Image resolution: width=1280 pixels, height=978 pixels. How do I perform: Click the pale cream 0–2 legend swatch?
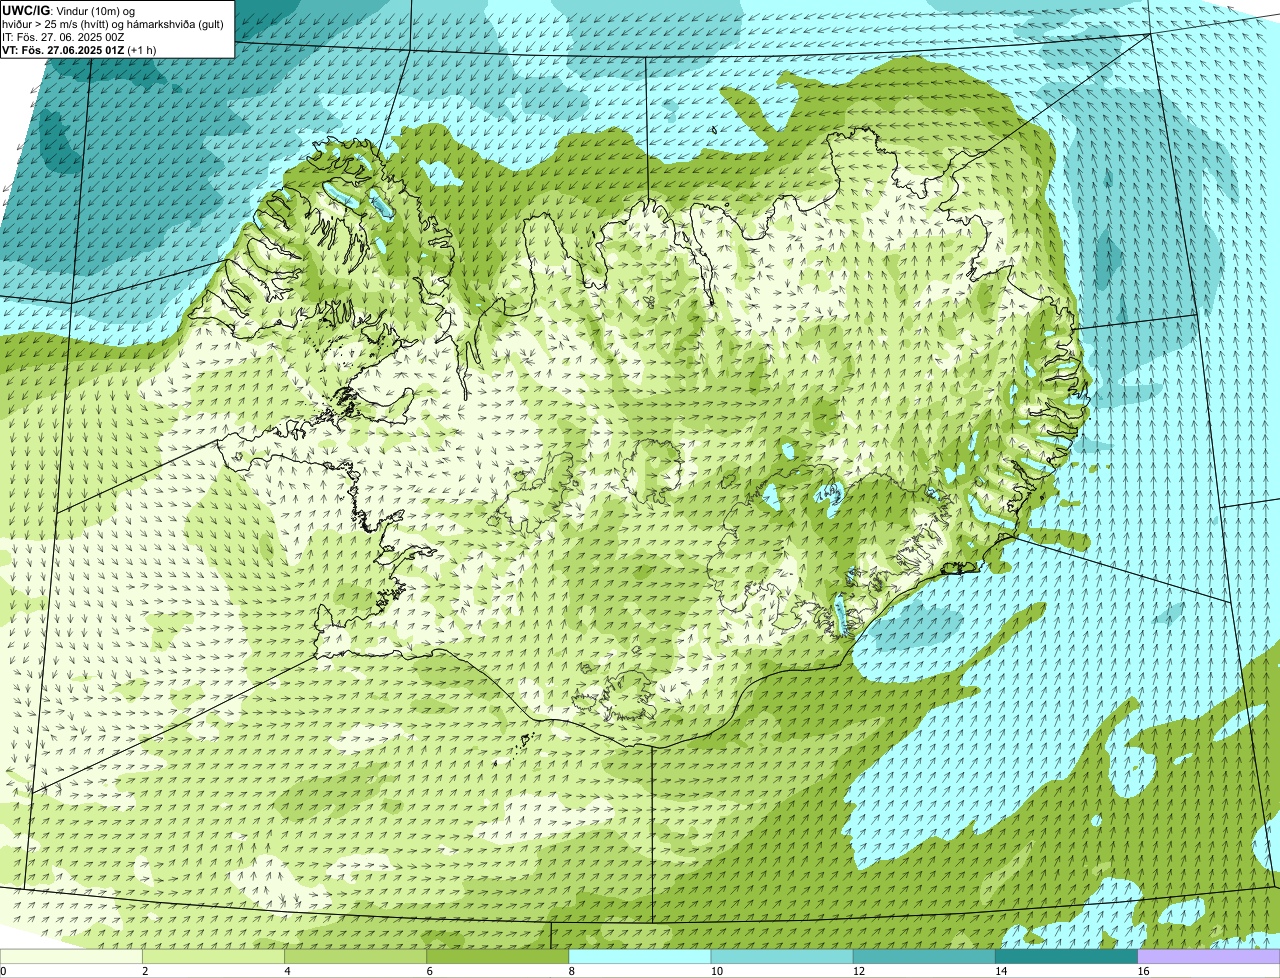coord(71,956)
